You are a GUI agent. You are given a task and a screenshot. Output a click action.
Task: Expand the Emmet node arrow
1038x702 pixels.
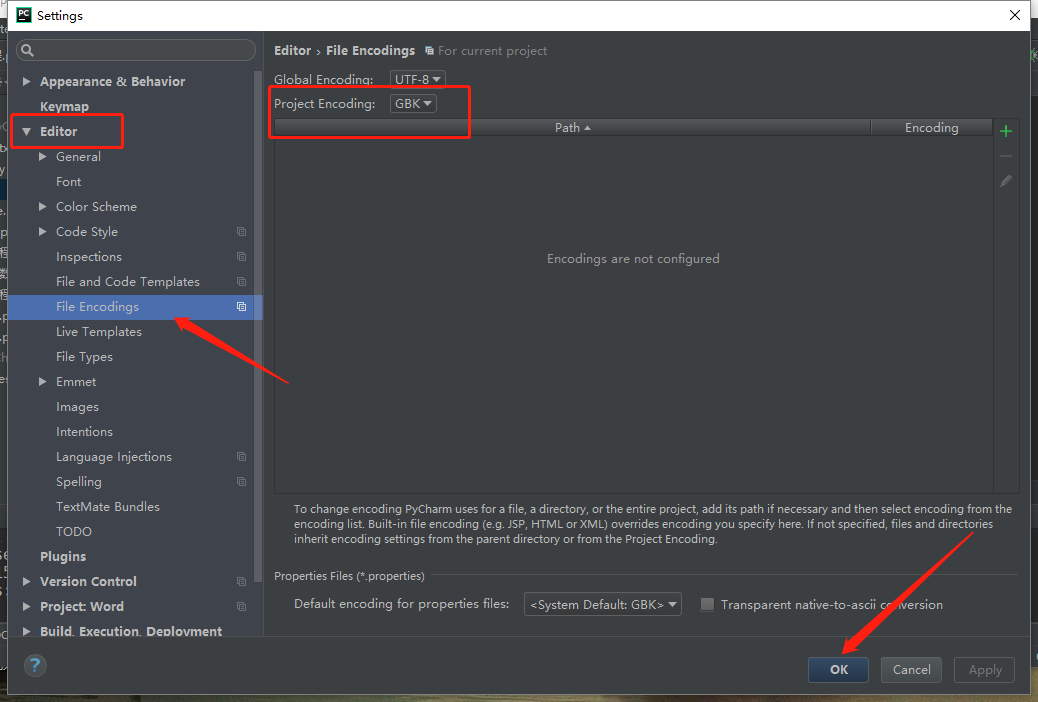(42, 381)
